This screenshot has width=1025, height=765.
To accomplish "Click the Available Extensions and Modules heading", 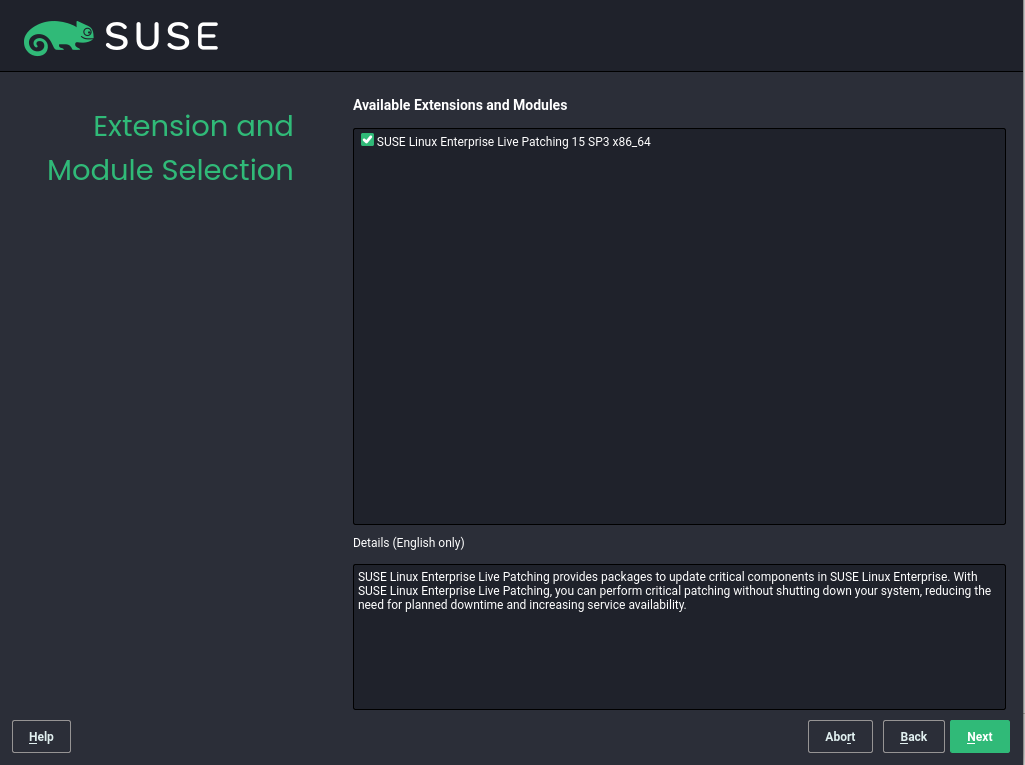I will (x=460, y=105).
